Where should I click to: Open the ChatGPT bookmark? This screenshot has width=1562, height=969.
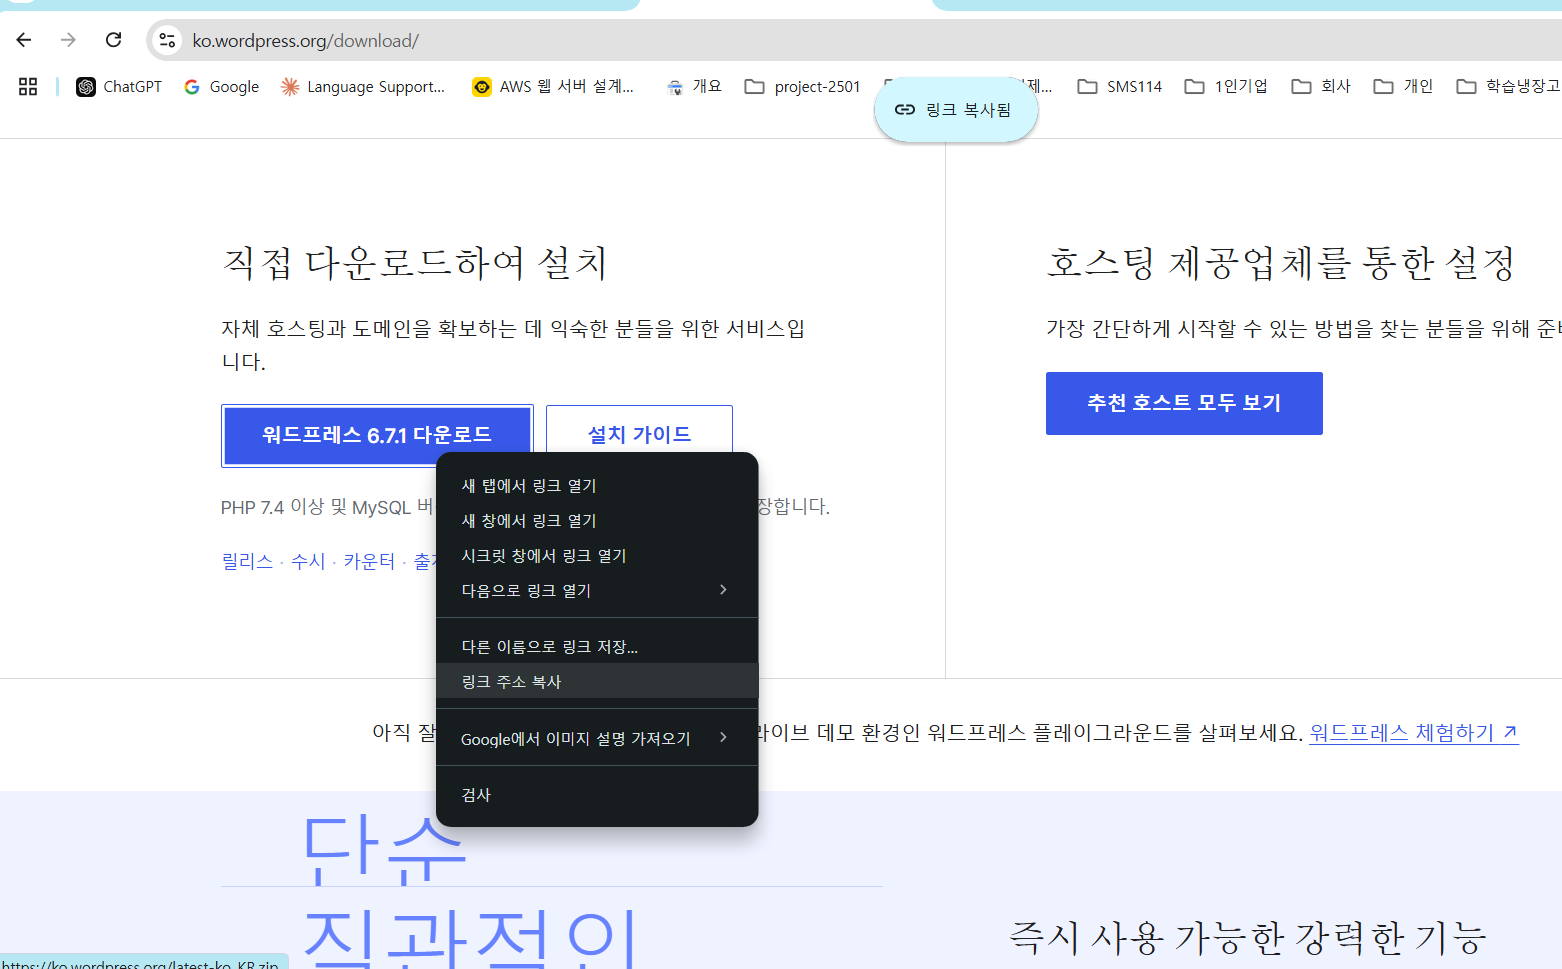[119, 87]
